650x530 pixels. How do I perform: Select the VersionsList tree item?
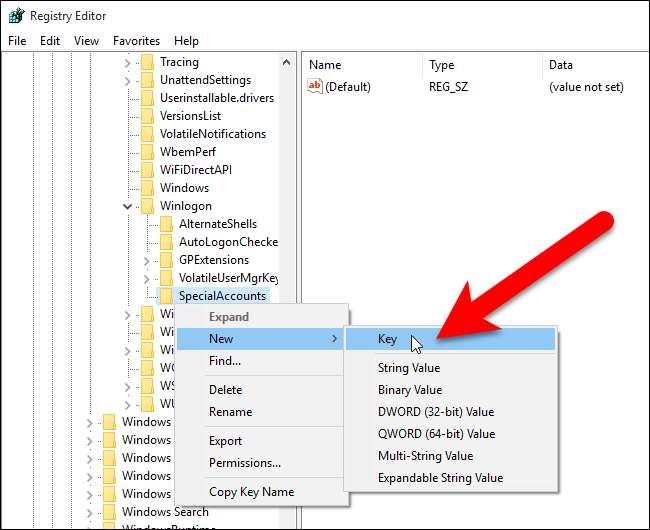coord(190,116)
